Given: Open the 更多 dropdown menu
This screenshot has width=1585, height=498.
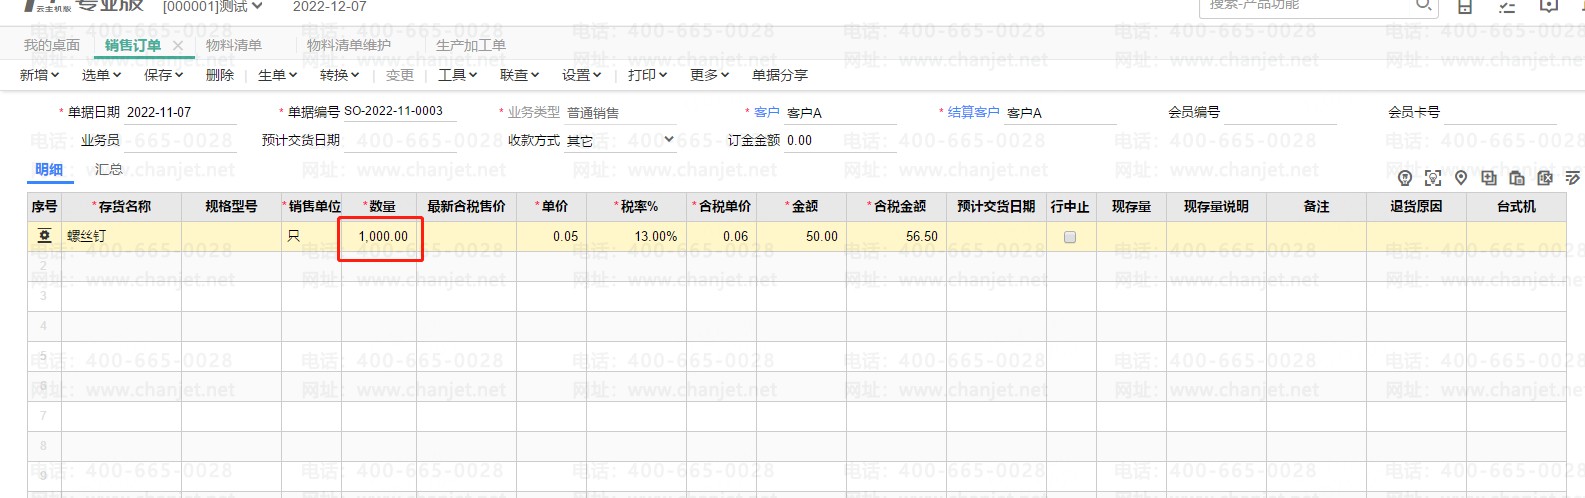Looking at the screenshot, I should click(710, 75).
